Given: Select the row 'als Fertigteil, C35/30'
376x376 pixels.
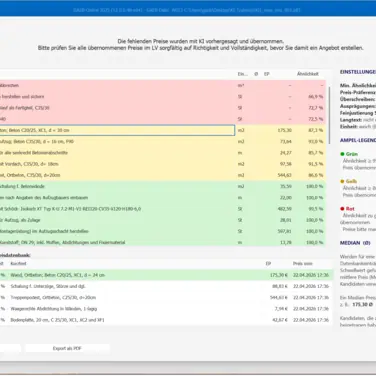Looking at the screenshot, I should [163, 108].
